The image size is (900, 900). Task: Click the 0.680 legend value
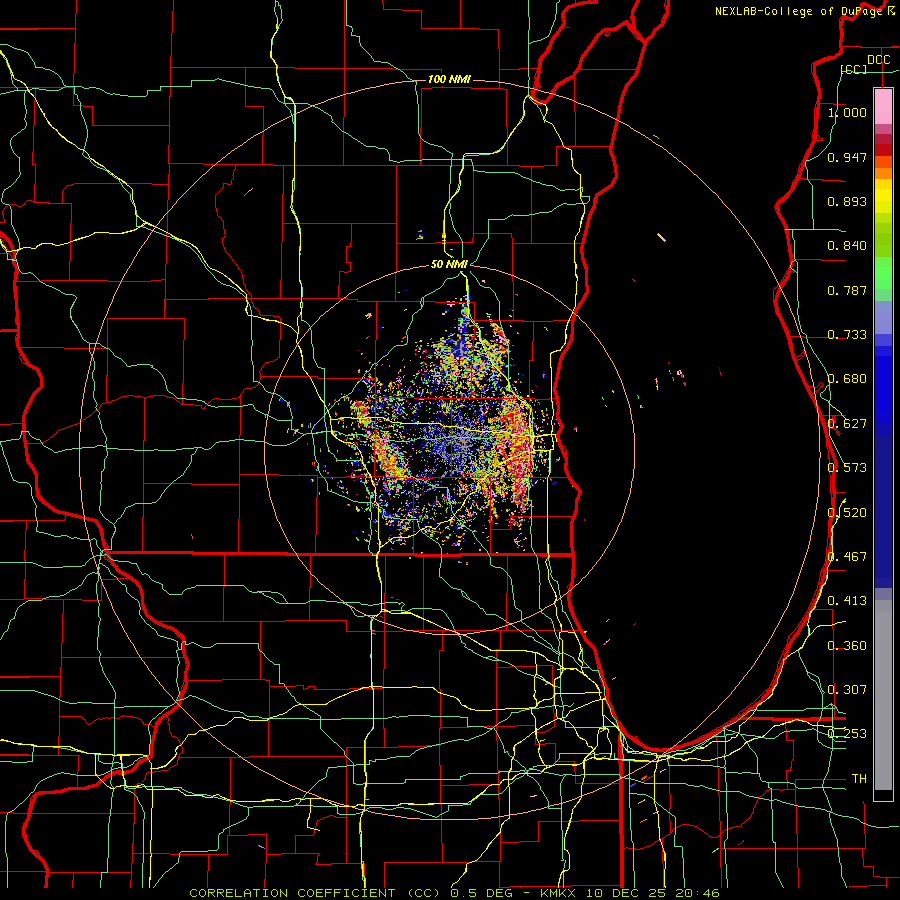coord(847,379)
